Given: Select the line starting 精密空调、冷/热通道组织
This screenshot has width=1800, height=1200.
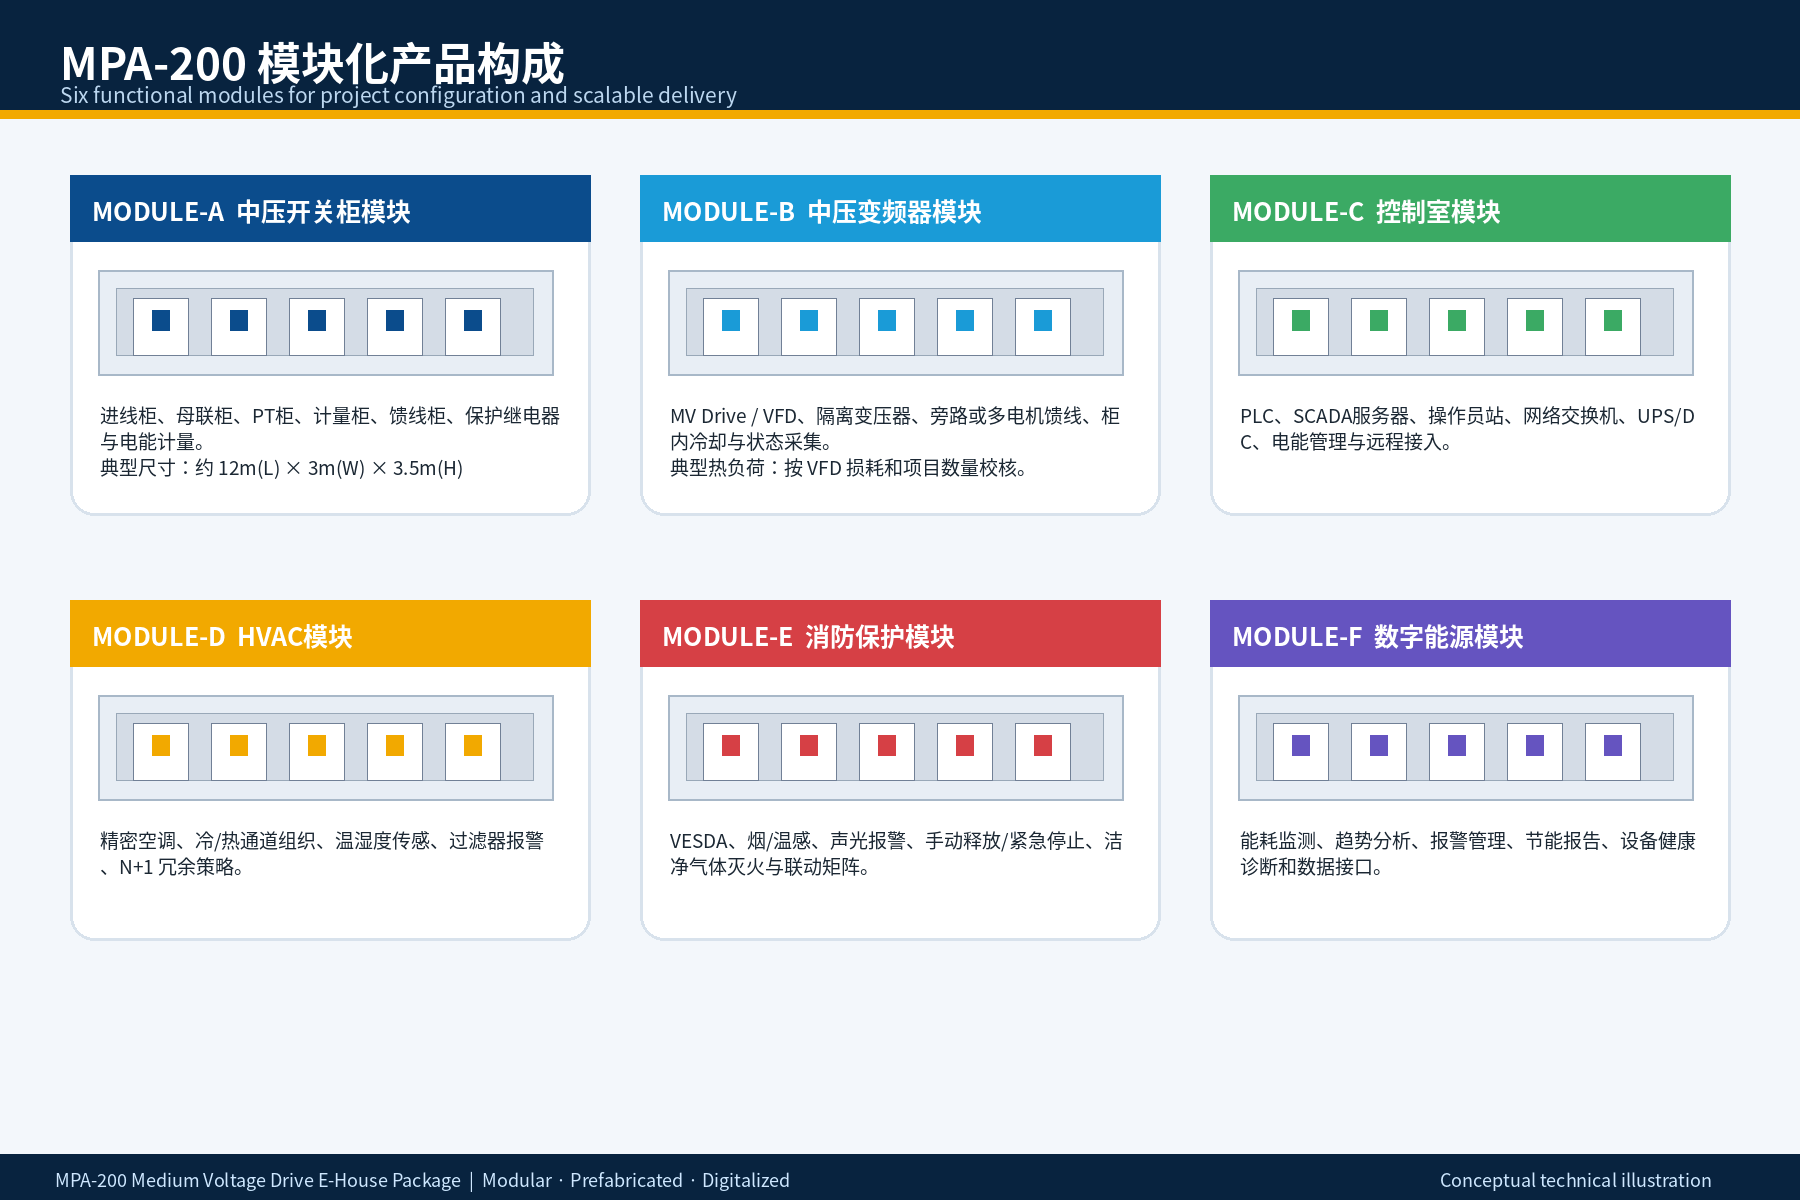Looking at the screenshot, I should point(322,841).
